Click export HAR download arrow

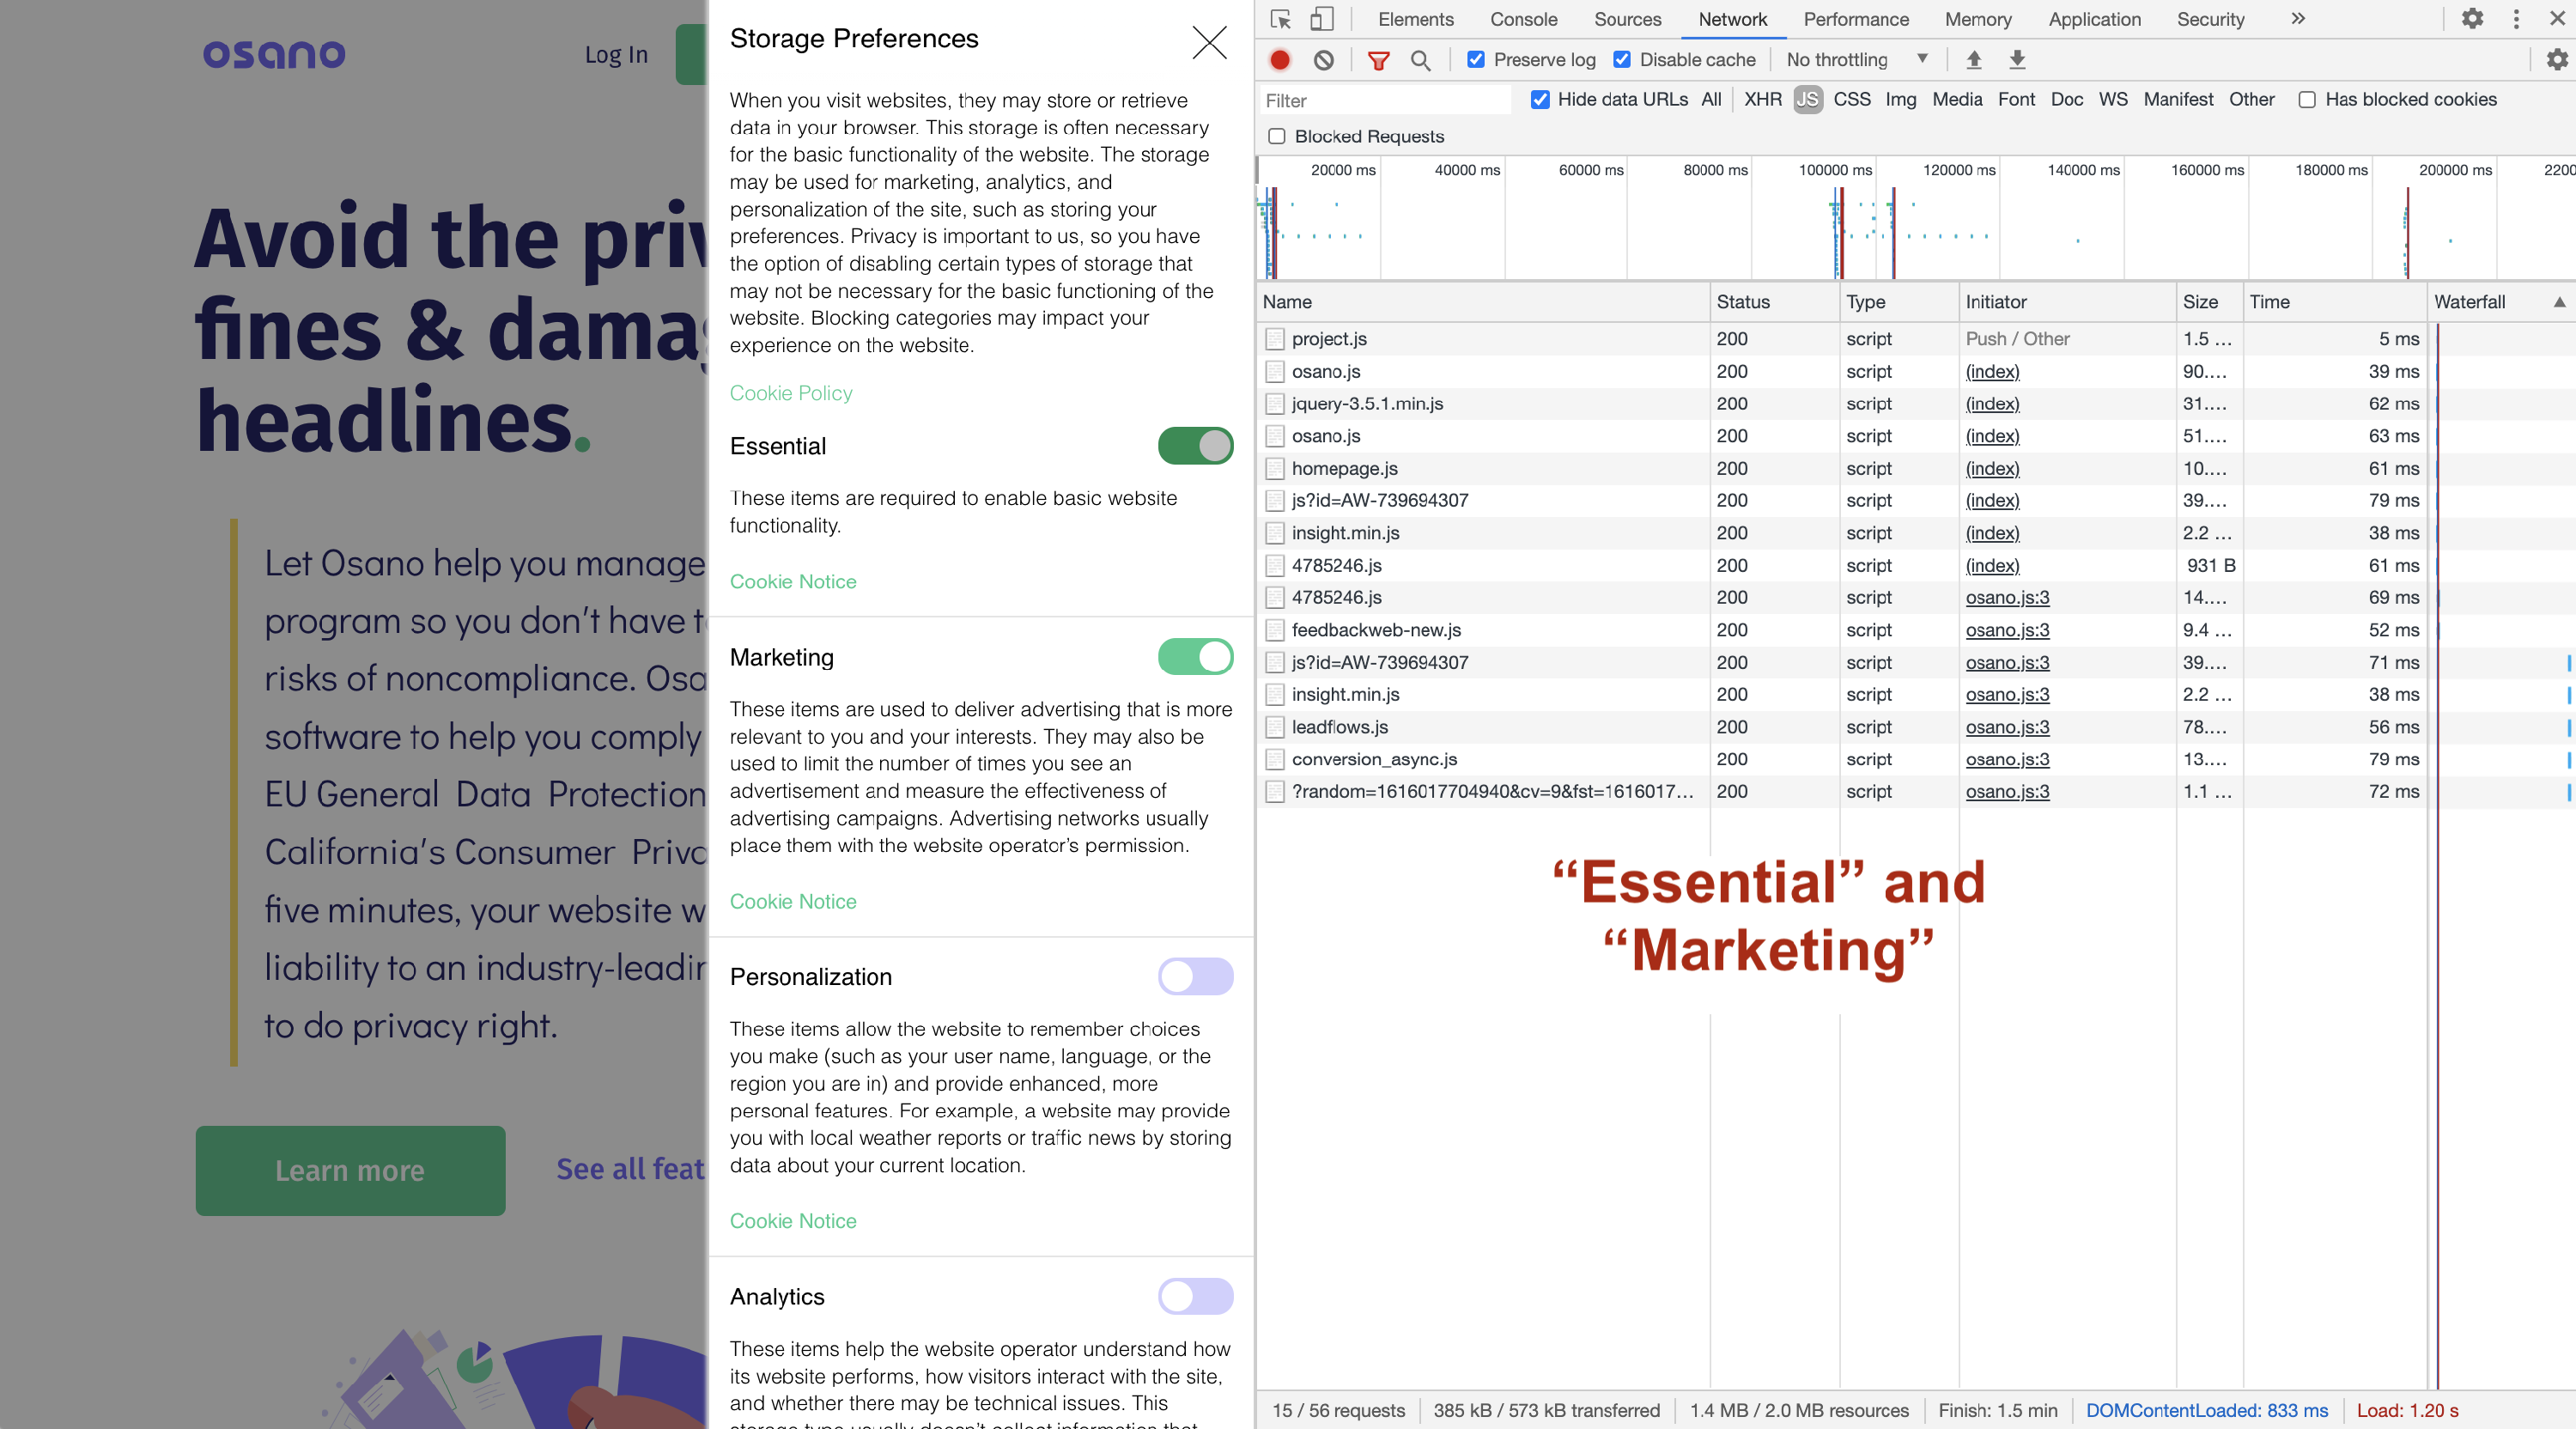point(2017,60)
